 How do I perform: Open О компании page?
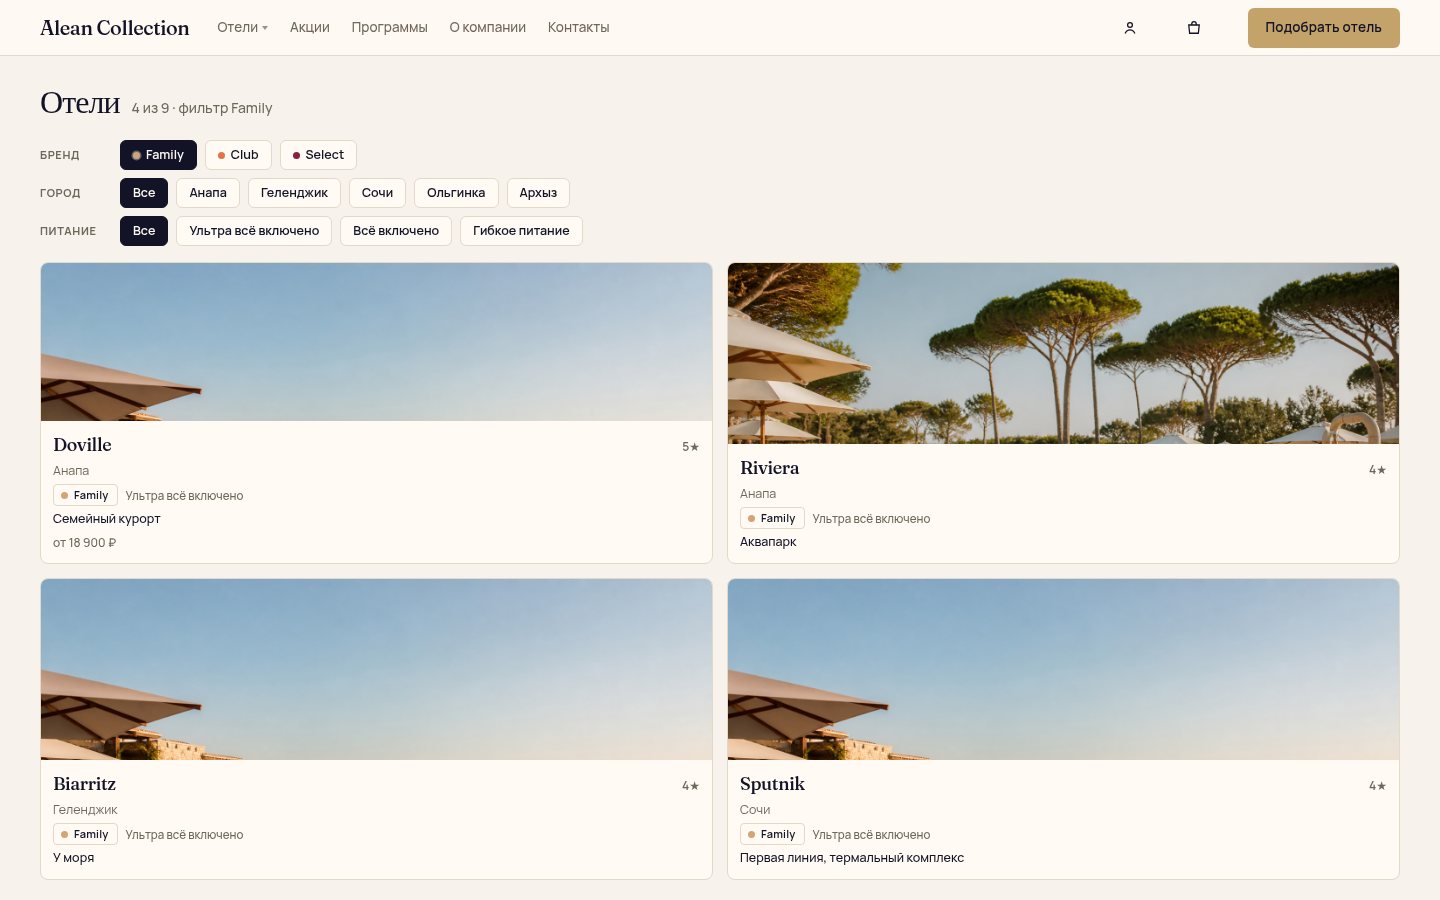[488, 27]
